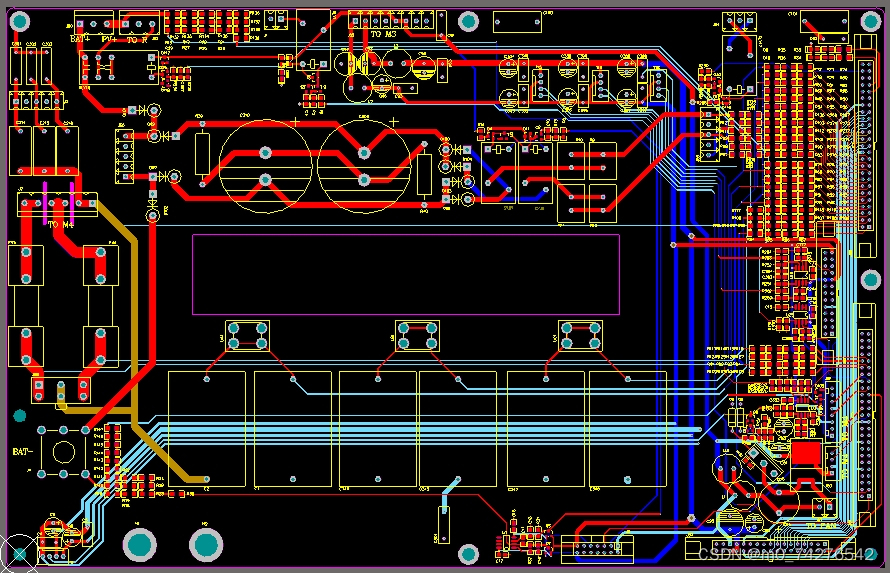Select the crossed-circle origin marker
Screen dimensions: 890x573
click(x=19, y=553)
